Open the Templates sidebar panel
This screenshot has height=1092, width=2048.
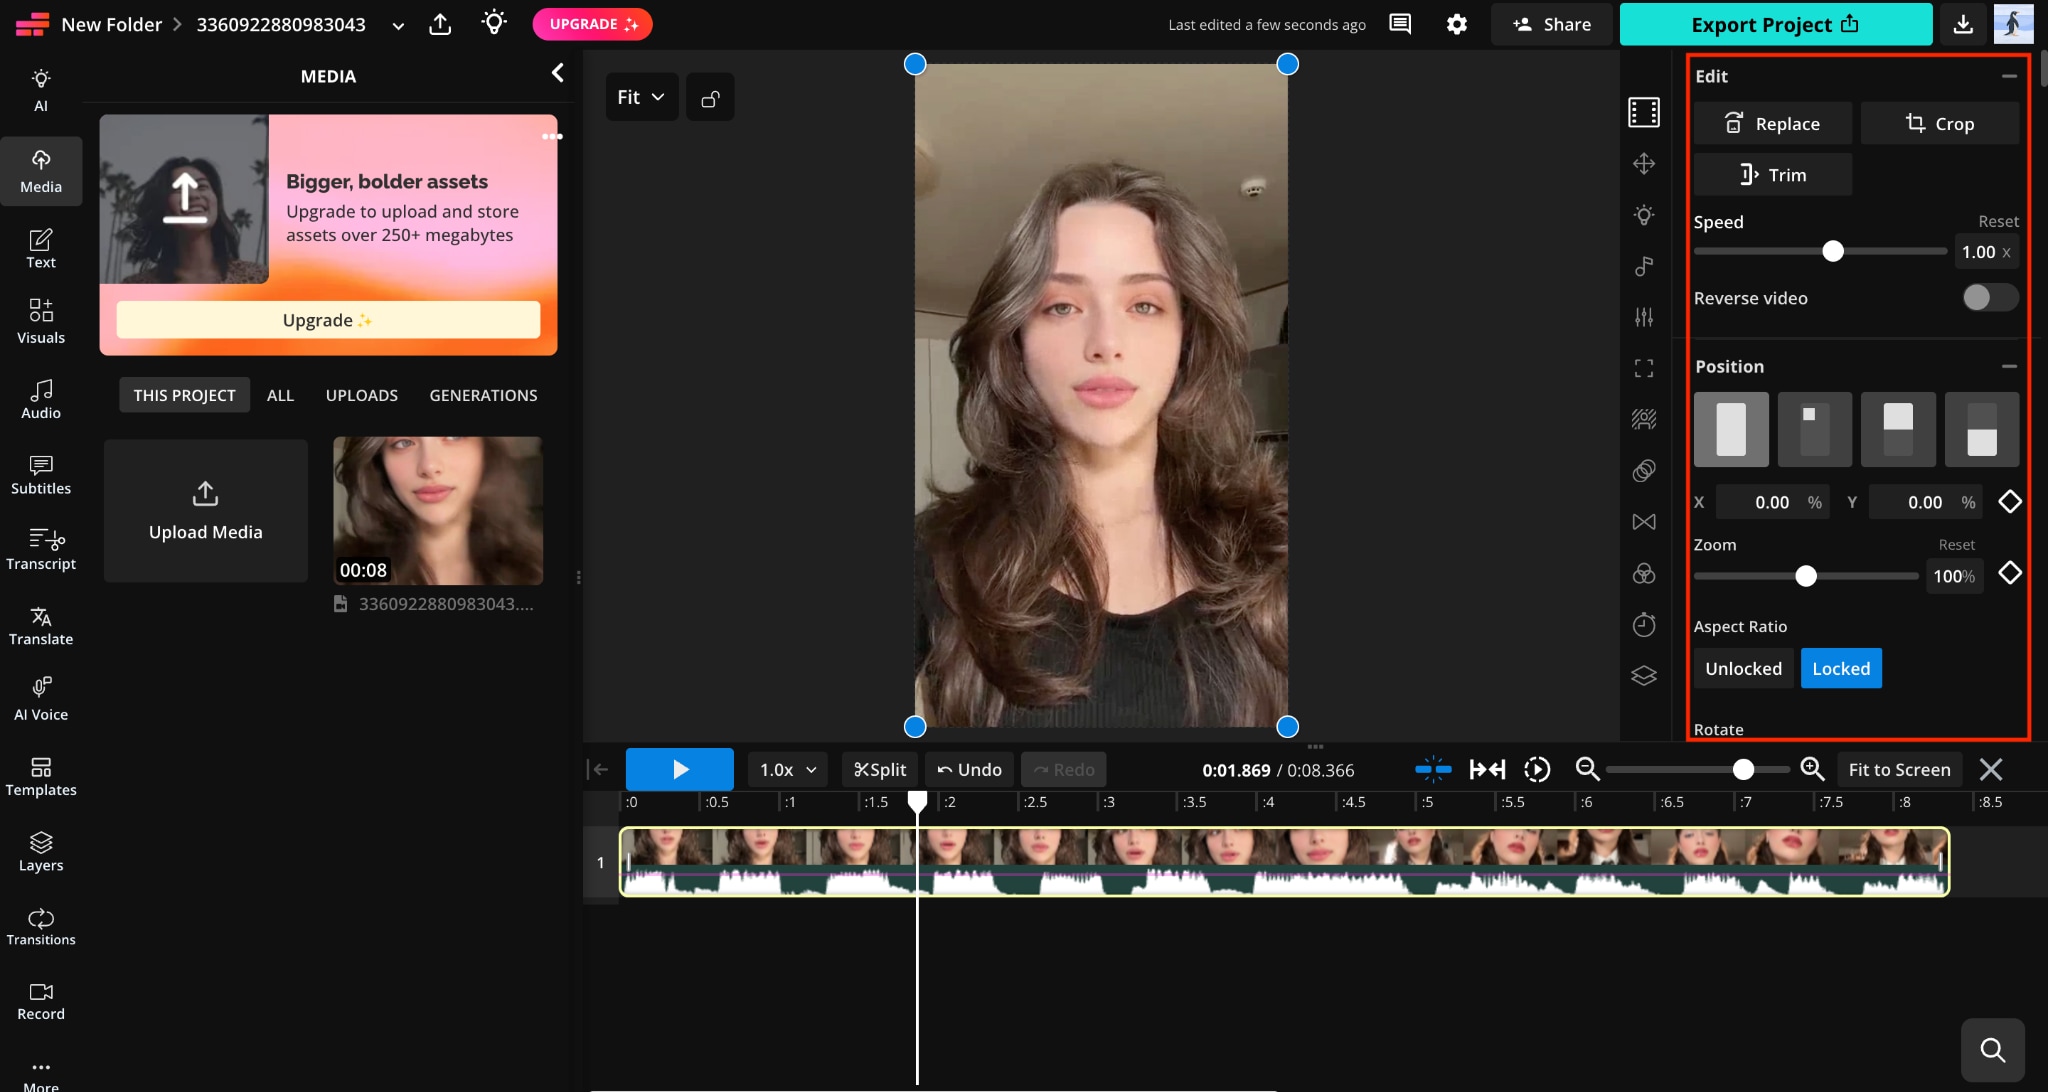(x=41, y=777)
